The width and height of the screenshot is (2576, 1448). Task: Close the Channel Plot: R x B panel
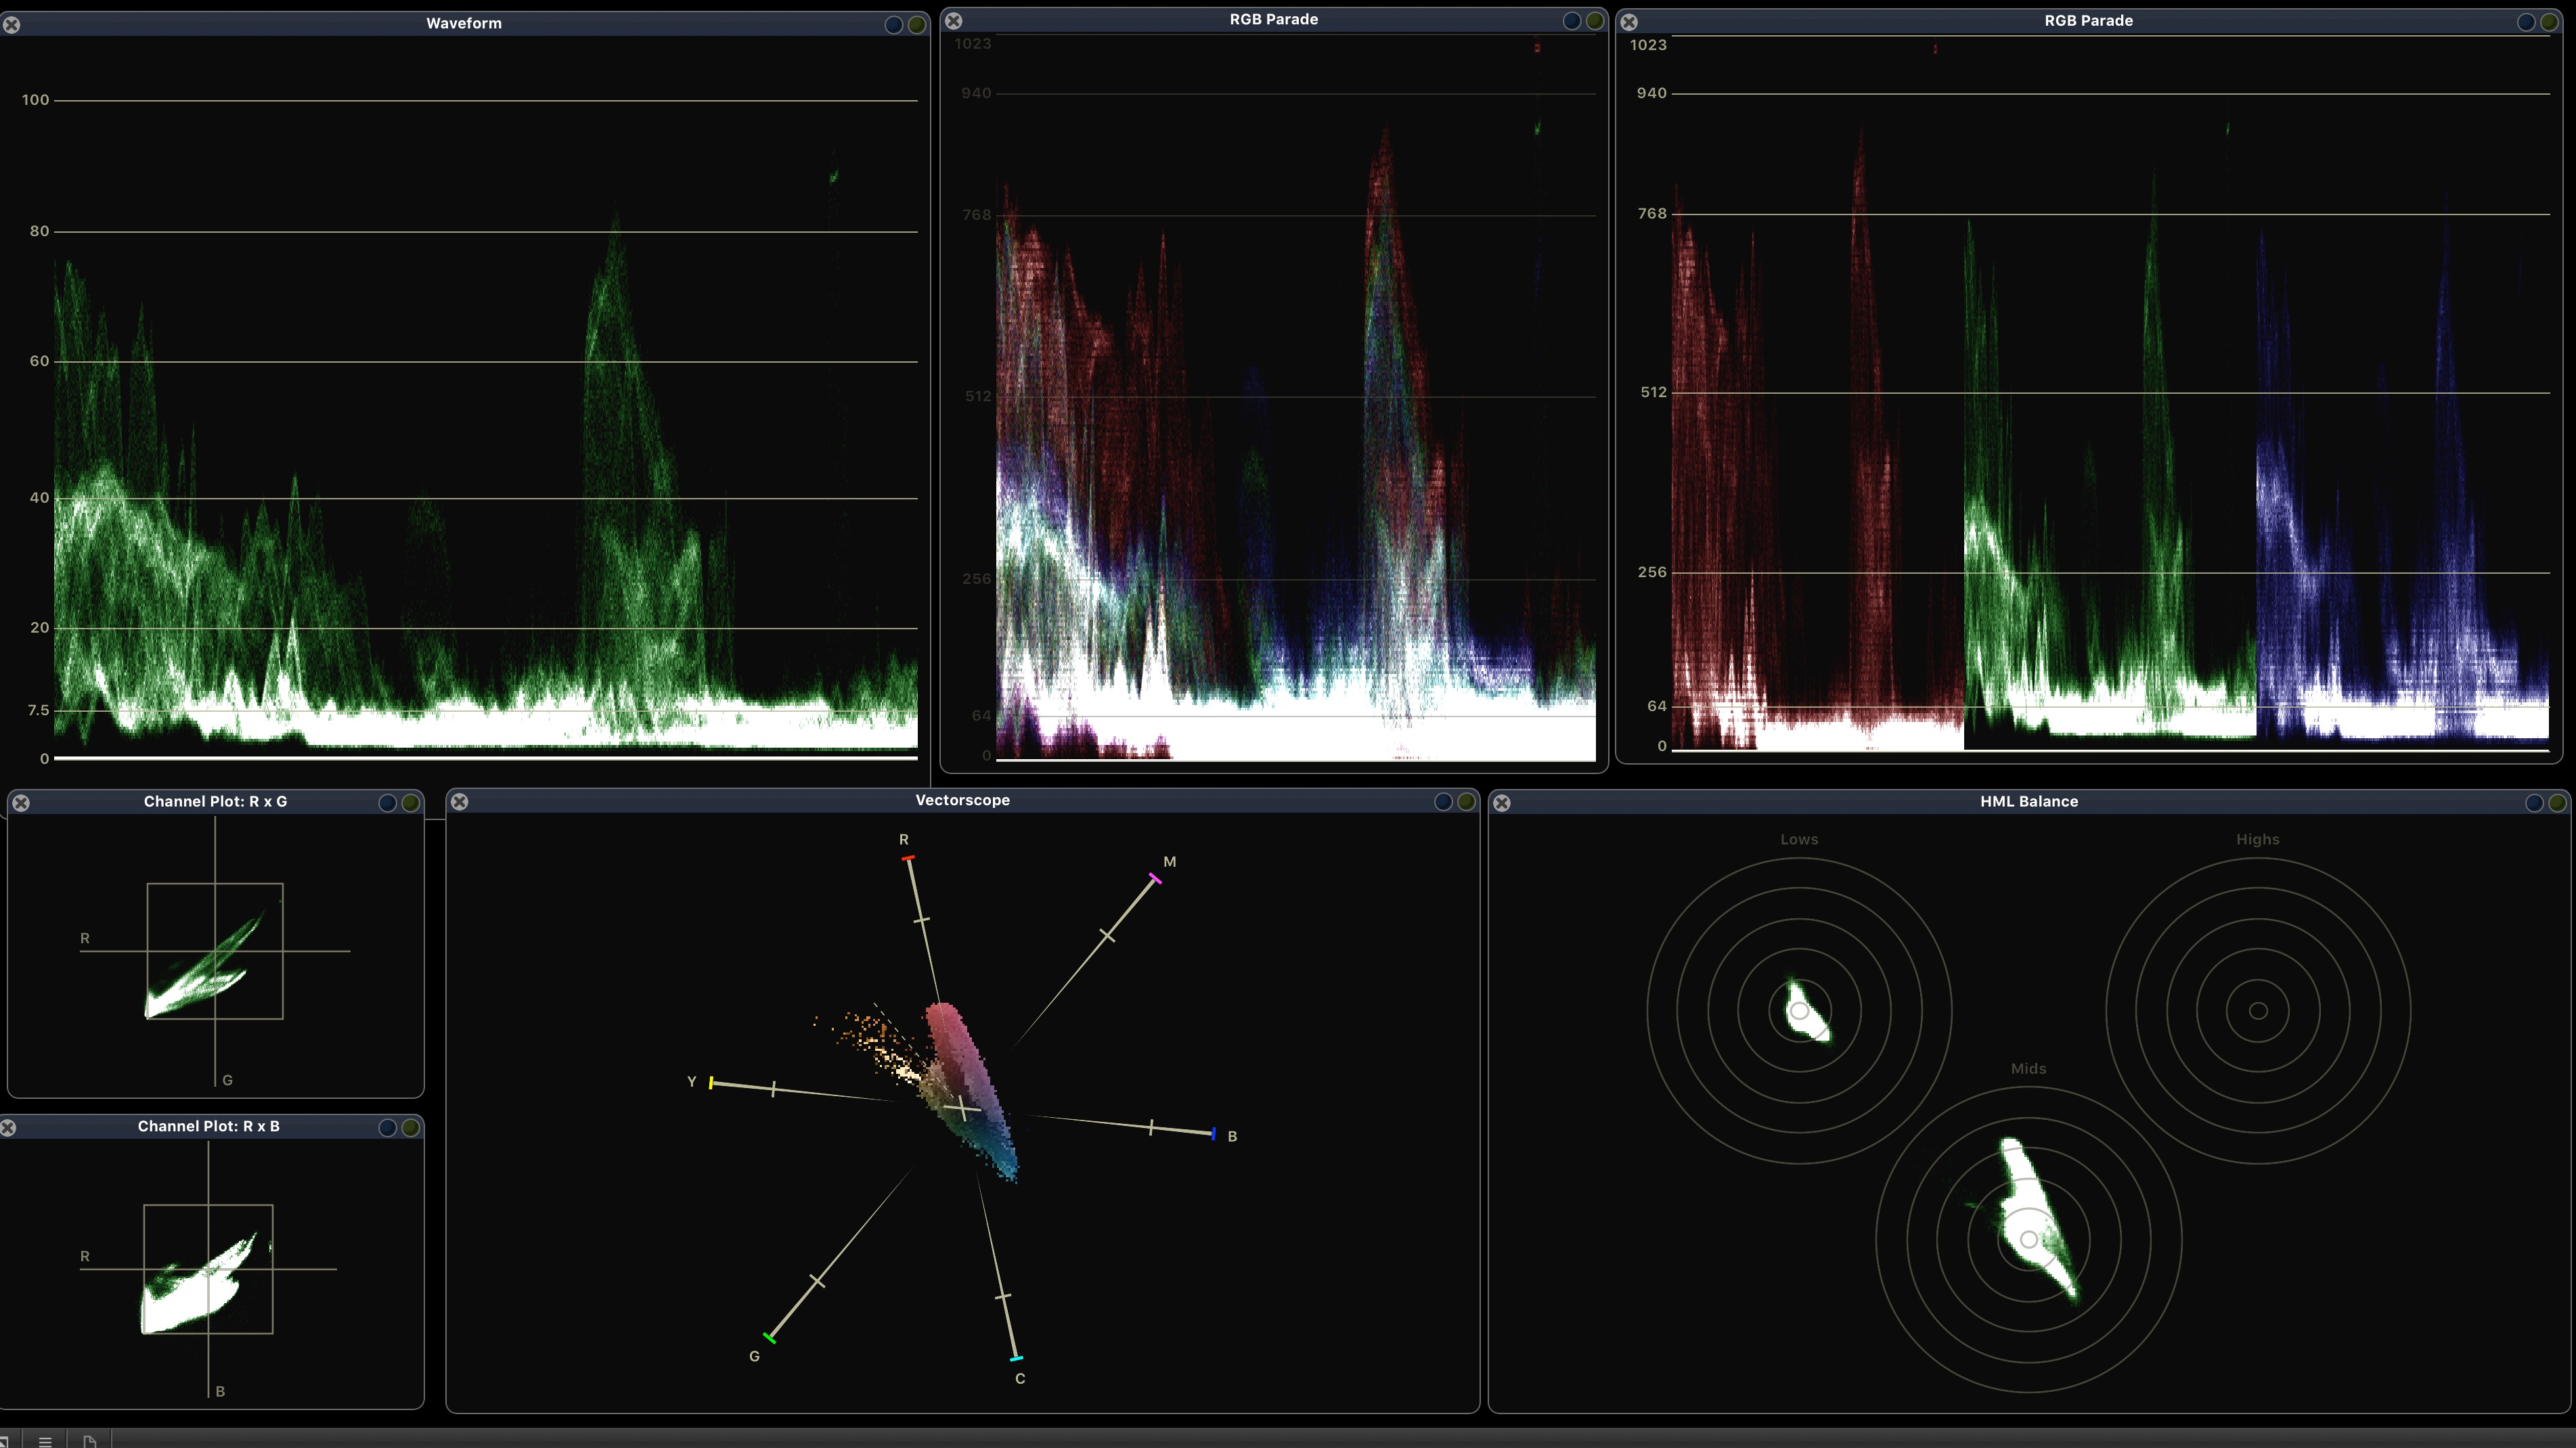click(8, 1127)
